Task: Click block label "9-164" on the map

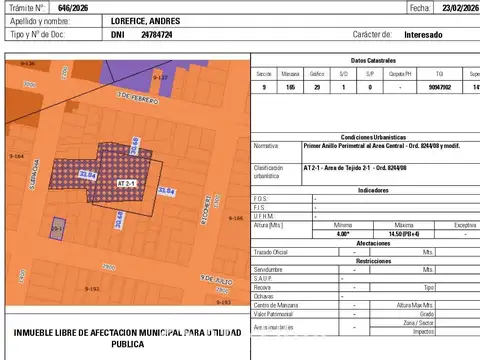Action: 17,156
